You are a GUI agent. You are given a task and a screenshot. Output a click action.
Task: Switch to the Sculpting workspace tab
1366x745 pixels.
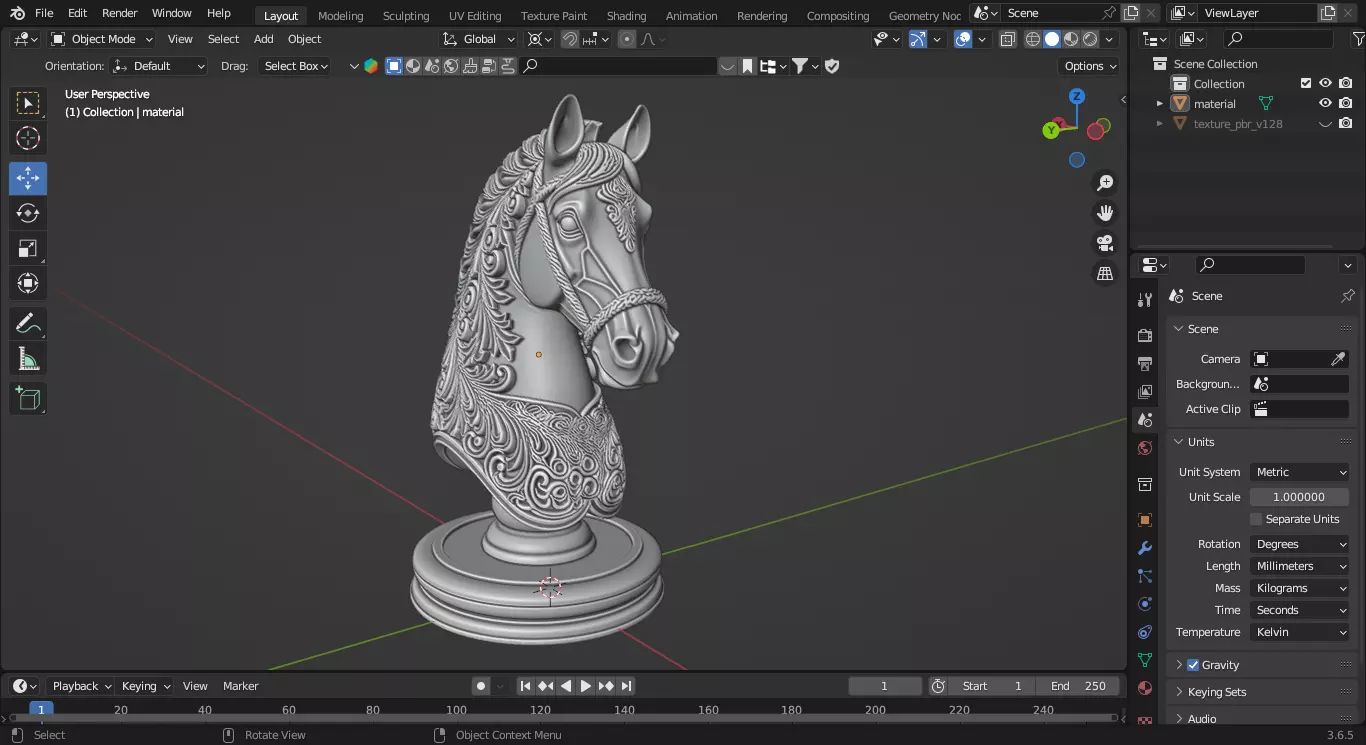[x=406, y=15]
